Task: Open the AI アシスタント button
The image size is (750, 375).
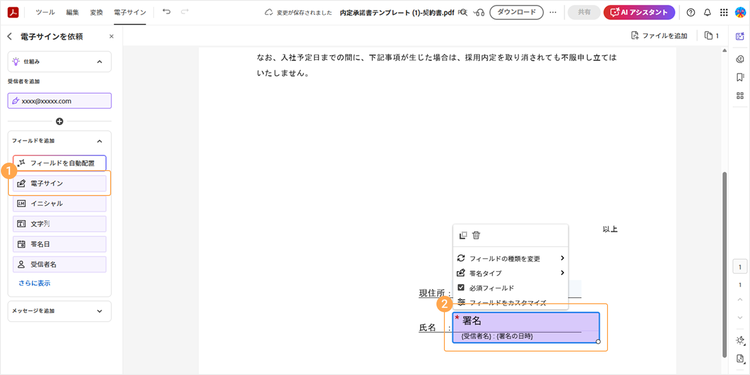Action: pyautogui.click(x=640, y=12)
